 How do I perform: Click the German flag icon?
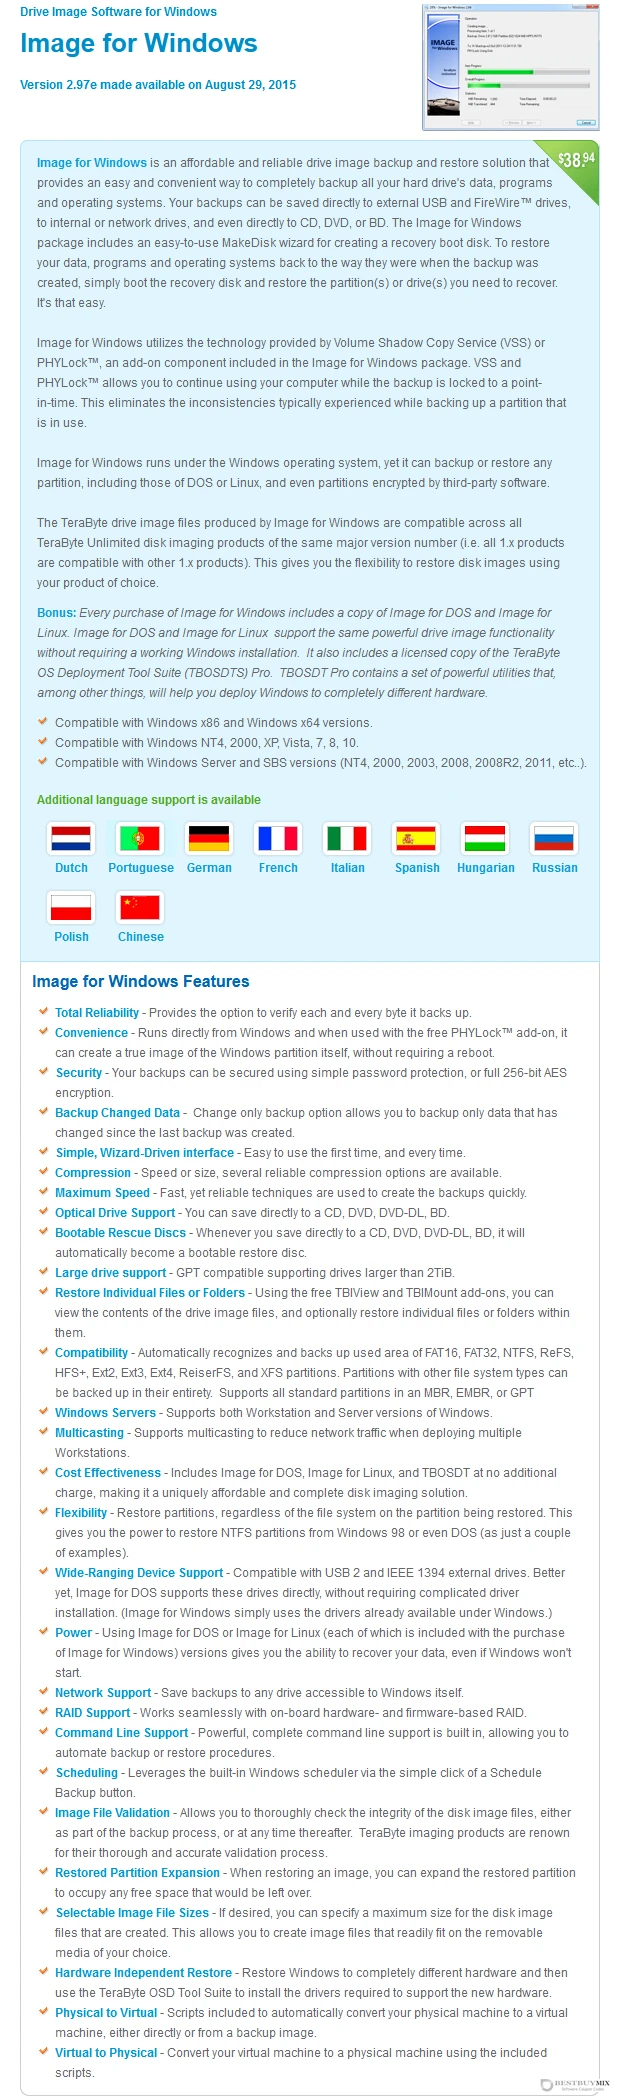[x=209, y=838]
